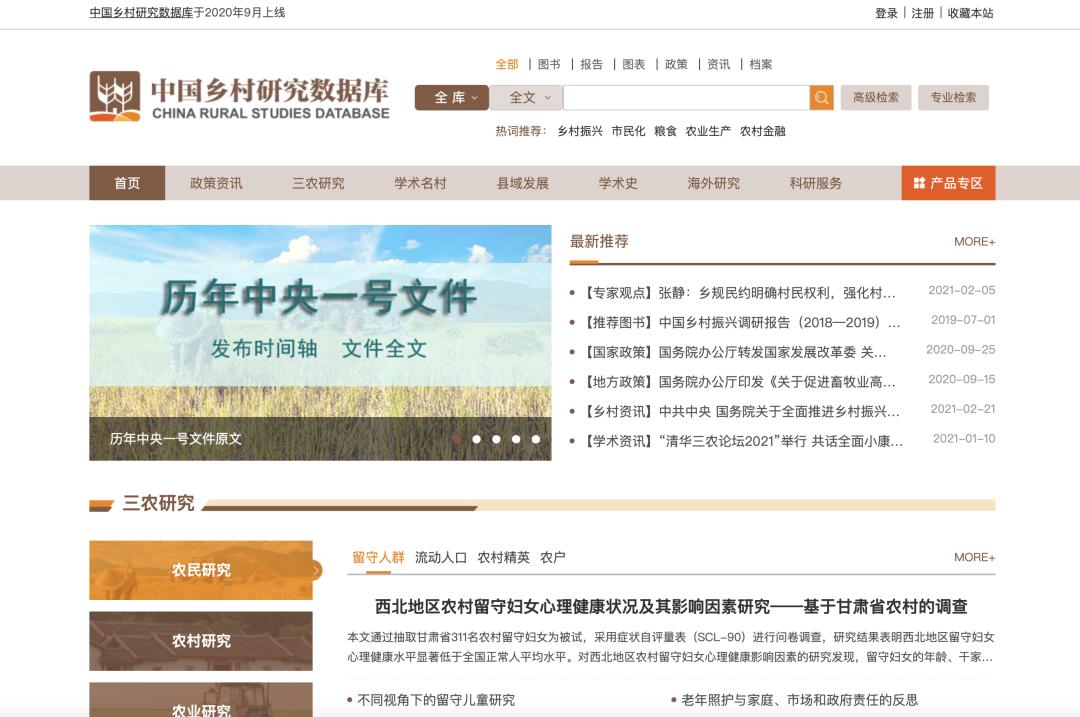The width and height of the screenshot is (1080, 717).
Task: Go to 首页 in navigation bar
Action: [x=127, y=183]
